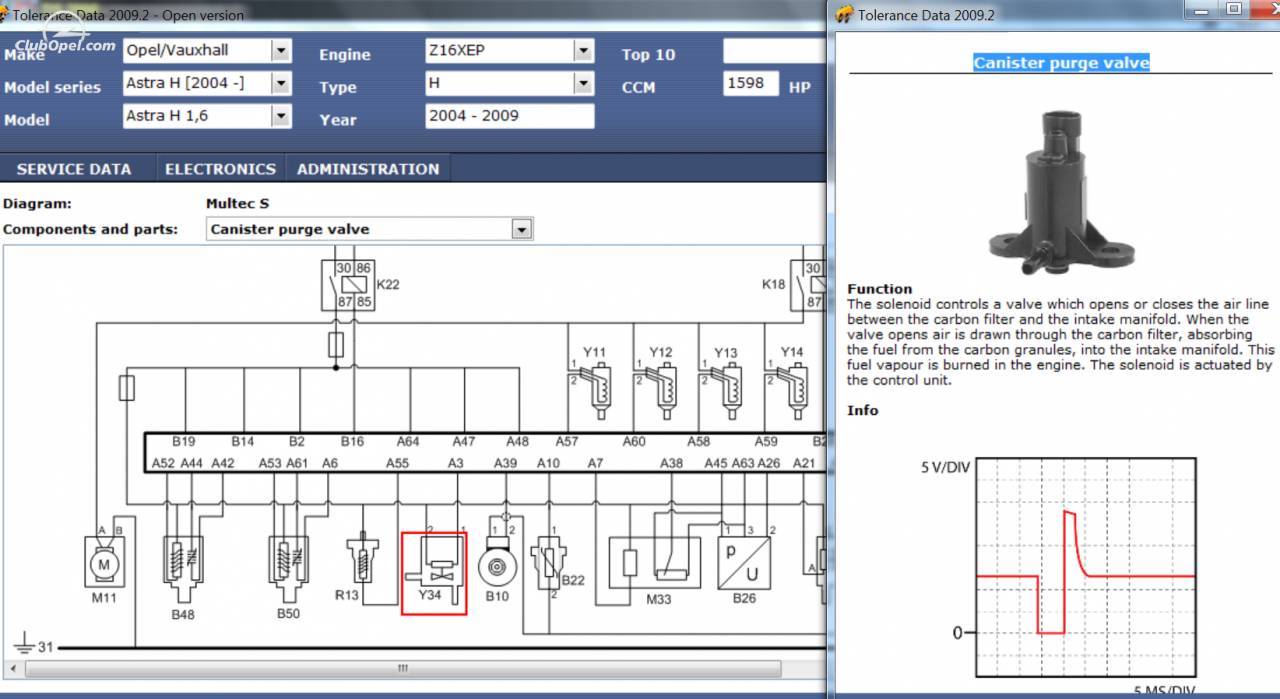Select the M33 component symbol

click(657, 562)
